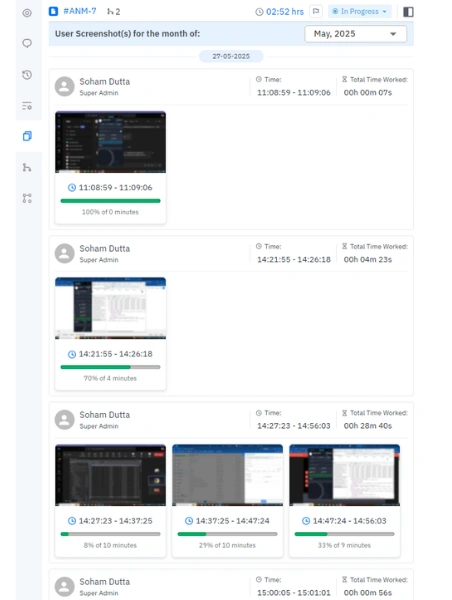The width and height of the screenshot is (452, 600).
Task: Open the May, 2025 month dropdown
Action: tap(355, 34)
